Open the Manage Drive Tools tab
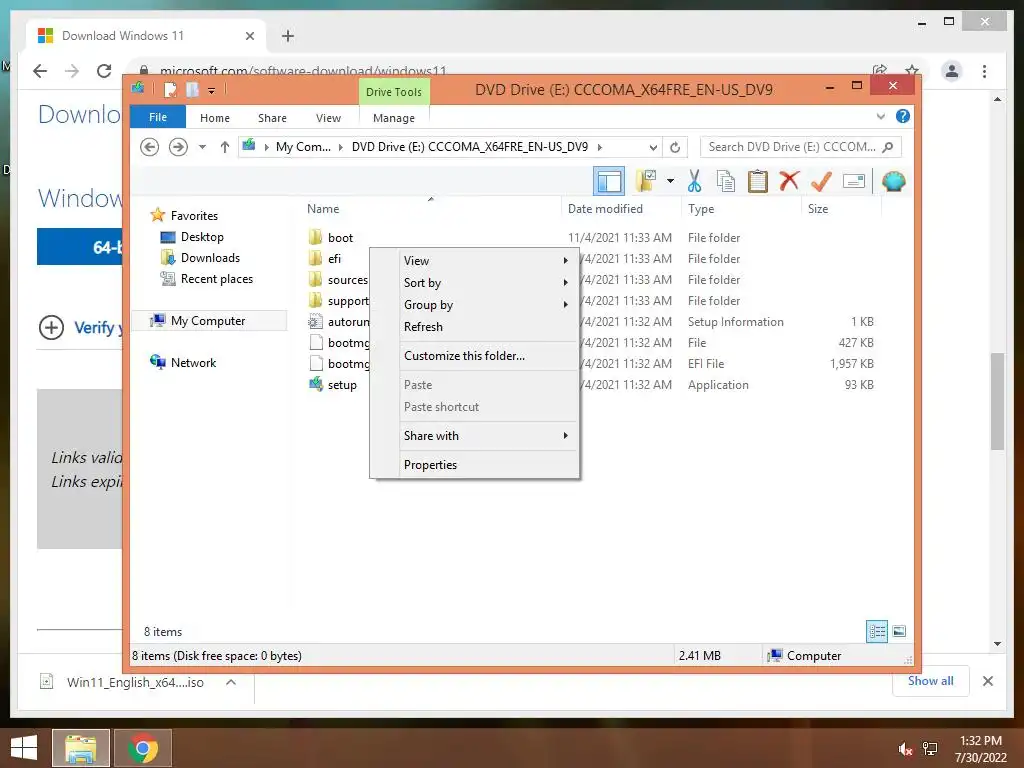 394,118
